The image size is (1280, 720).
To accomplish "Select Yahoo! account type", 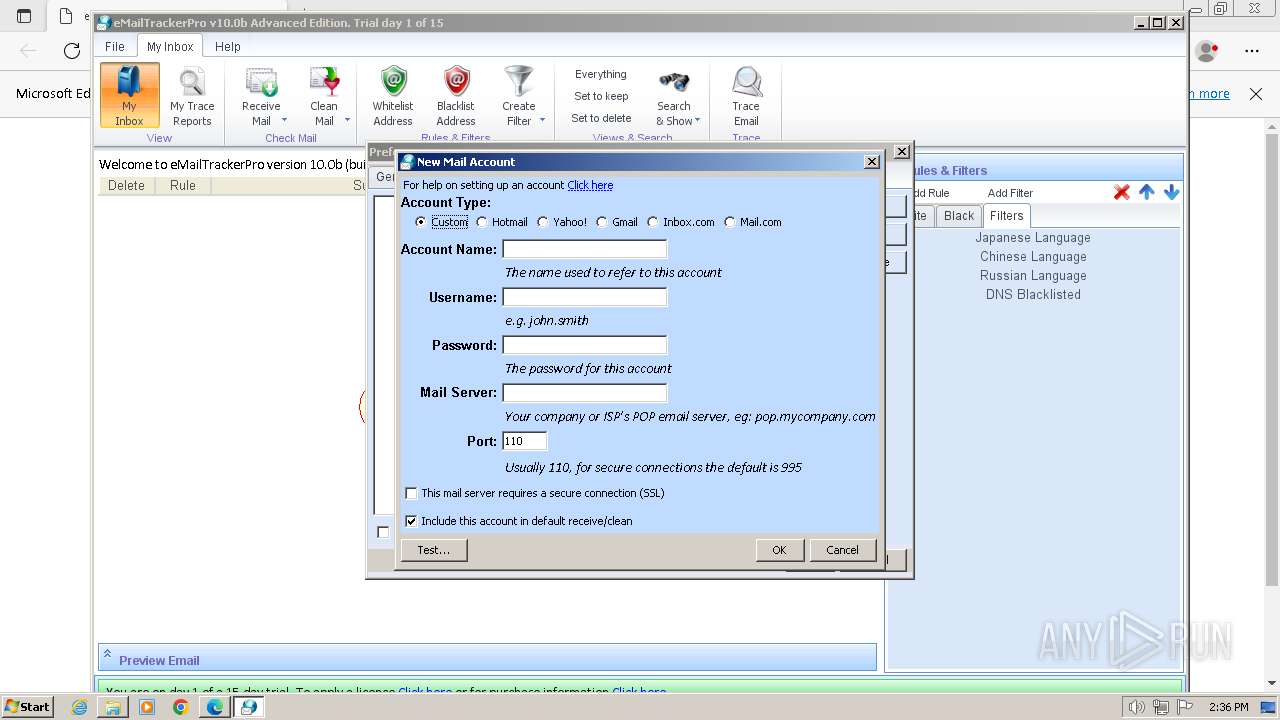I will point(543,222).
